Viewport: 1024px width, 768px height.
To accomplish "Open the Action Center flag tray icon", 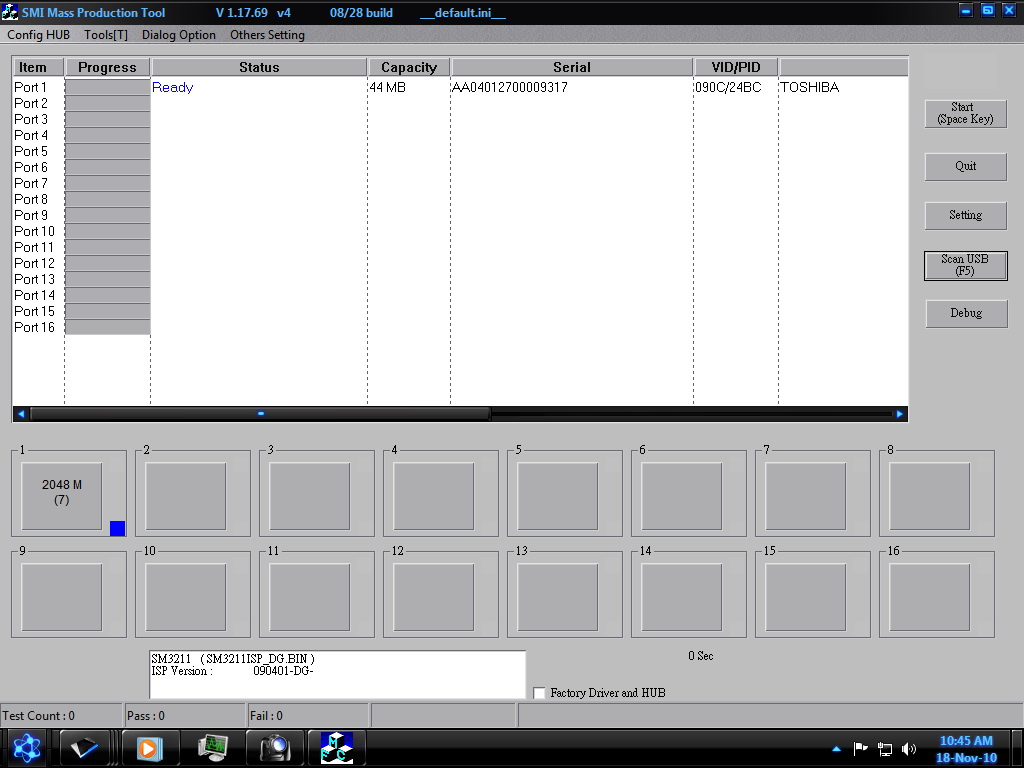I will (861, 749).
